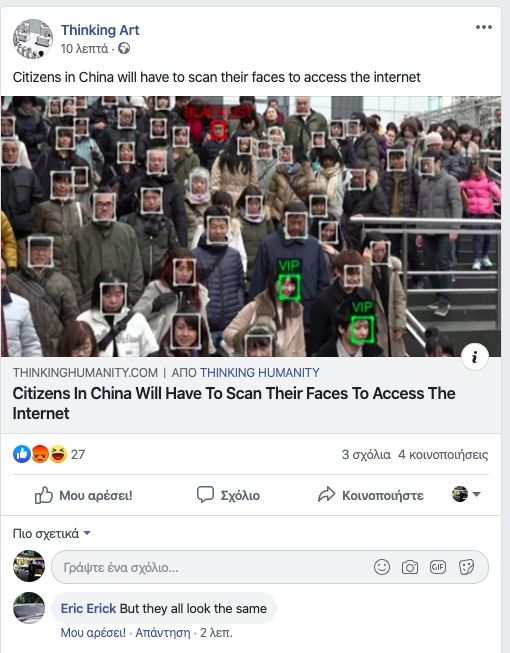Open the post options three-dots menu
The height and width of the screenshot is (653, 510).
[484, 27]
